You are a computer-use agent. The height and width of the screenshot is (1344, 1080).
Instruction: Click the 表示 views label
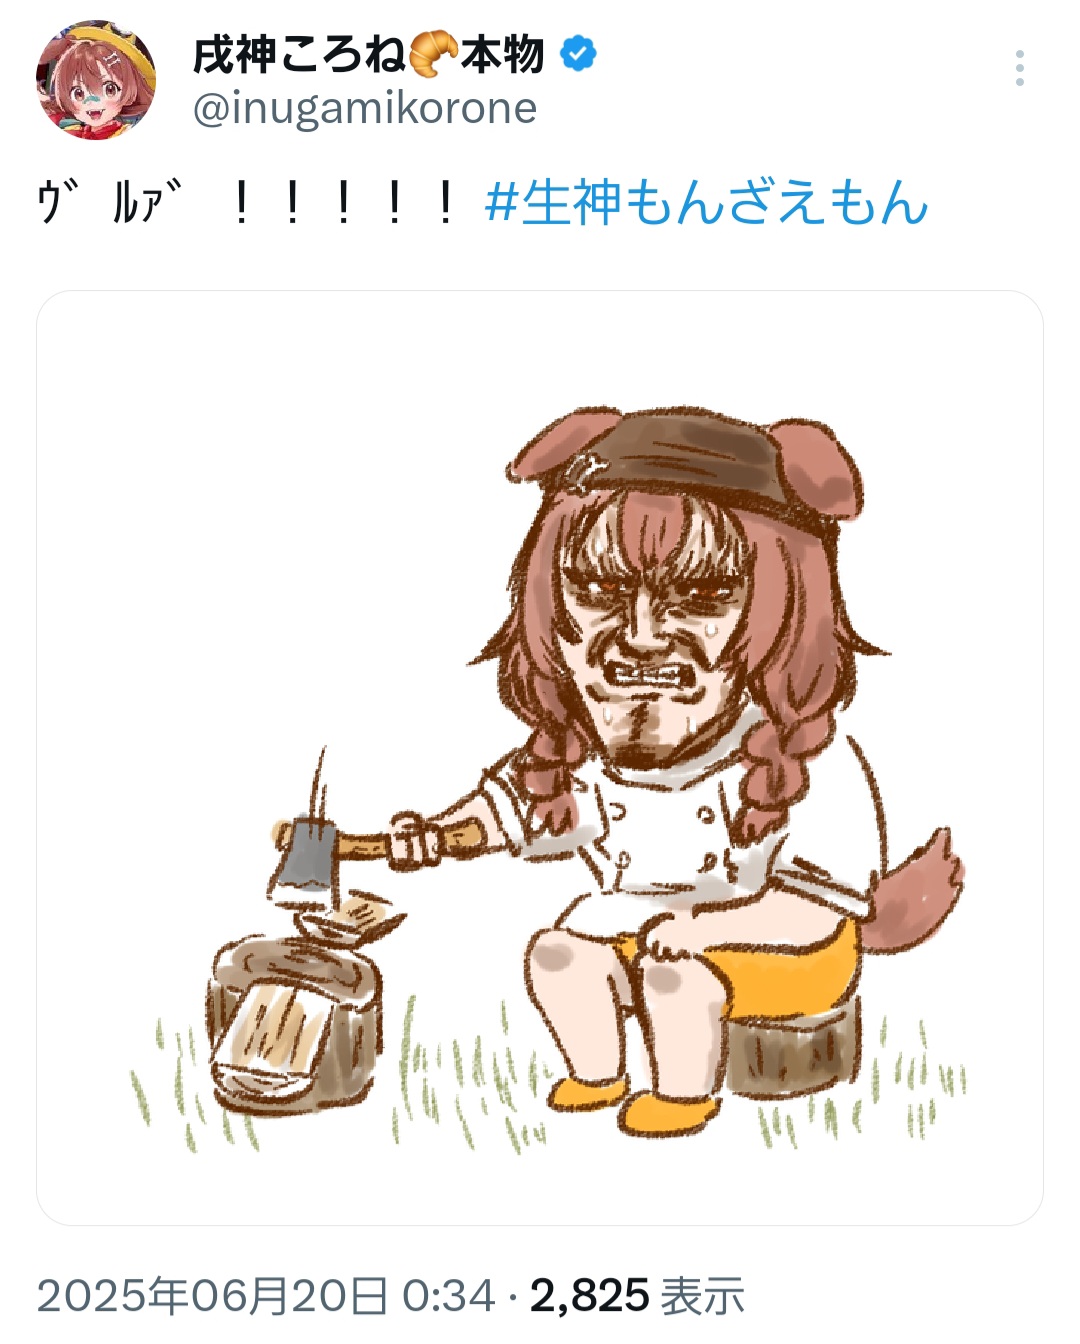[702, 1296]
